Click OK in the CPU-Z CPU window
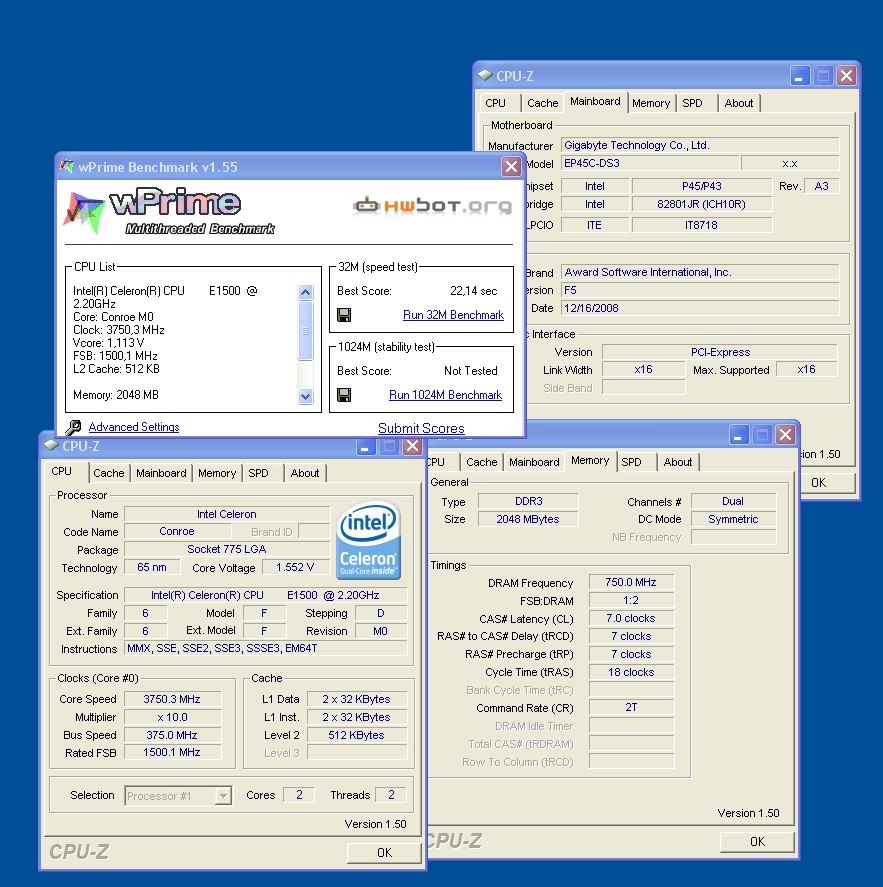Screen dimensions: 883x887 coord(384,852)
